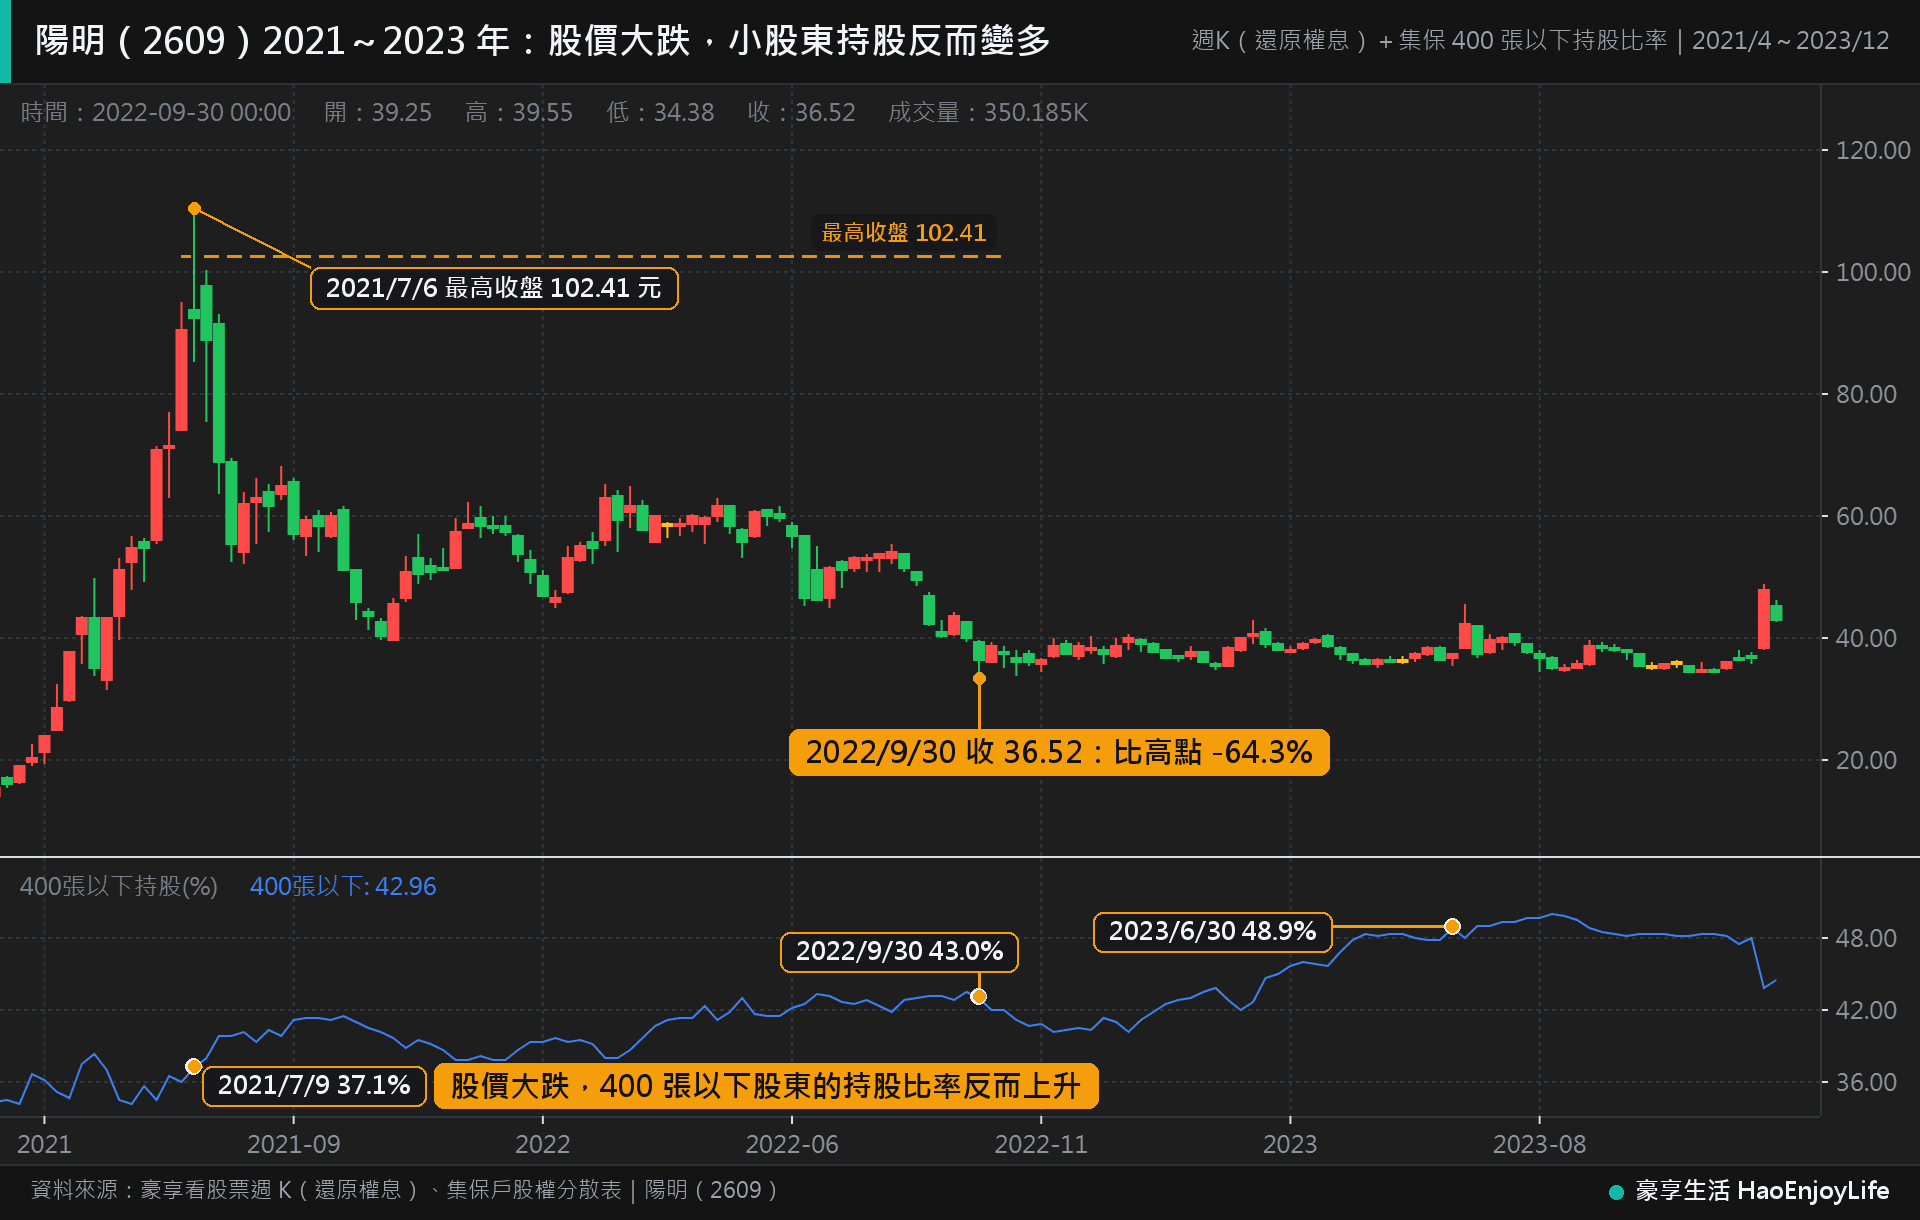Click the 週K(還原權息)subtitle at top right

click(x=1540, y=41)
